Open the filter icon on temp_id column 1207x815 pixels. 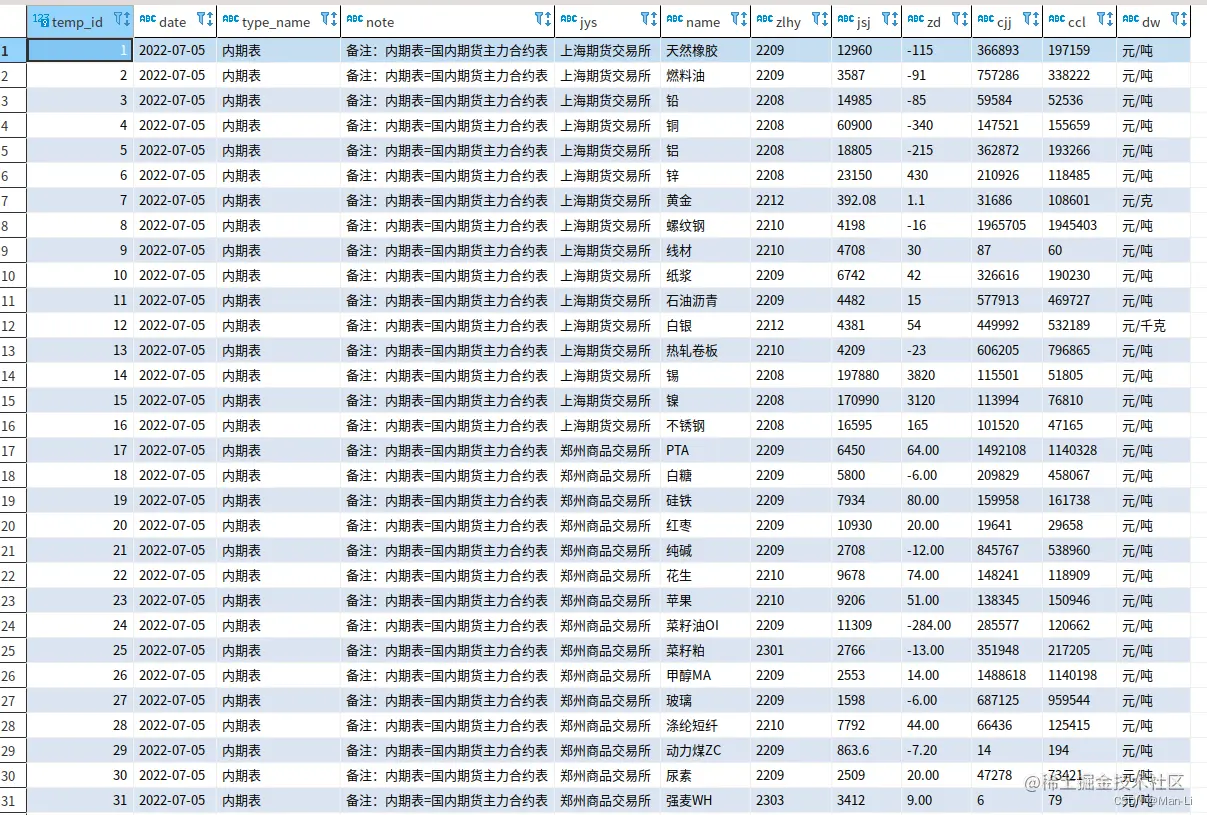(x=118, y=19)
